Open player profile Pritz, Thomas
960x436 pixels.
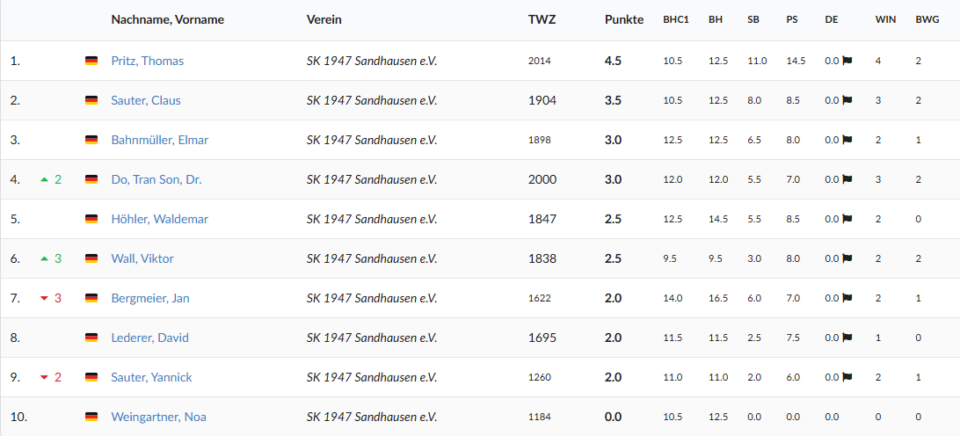pos(147,61)
